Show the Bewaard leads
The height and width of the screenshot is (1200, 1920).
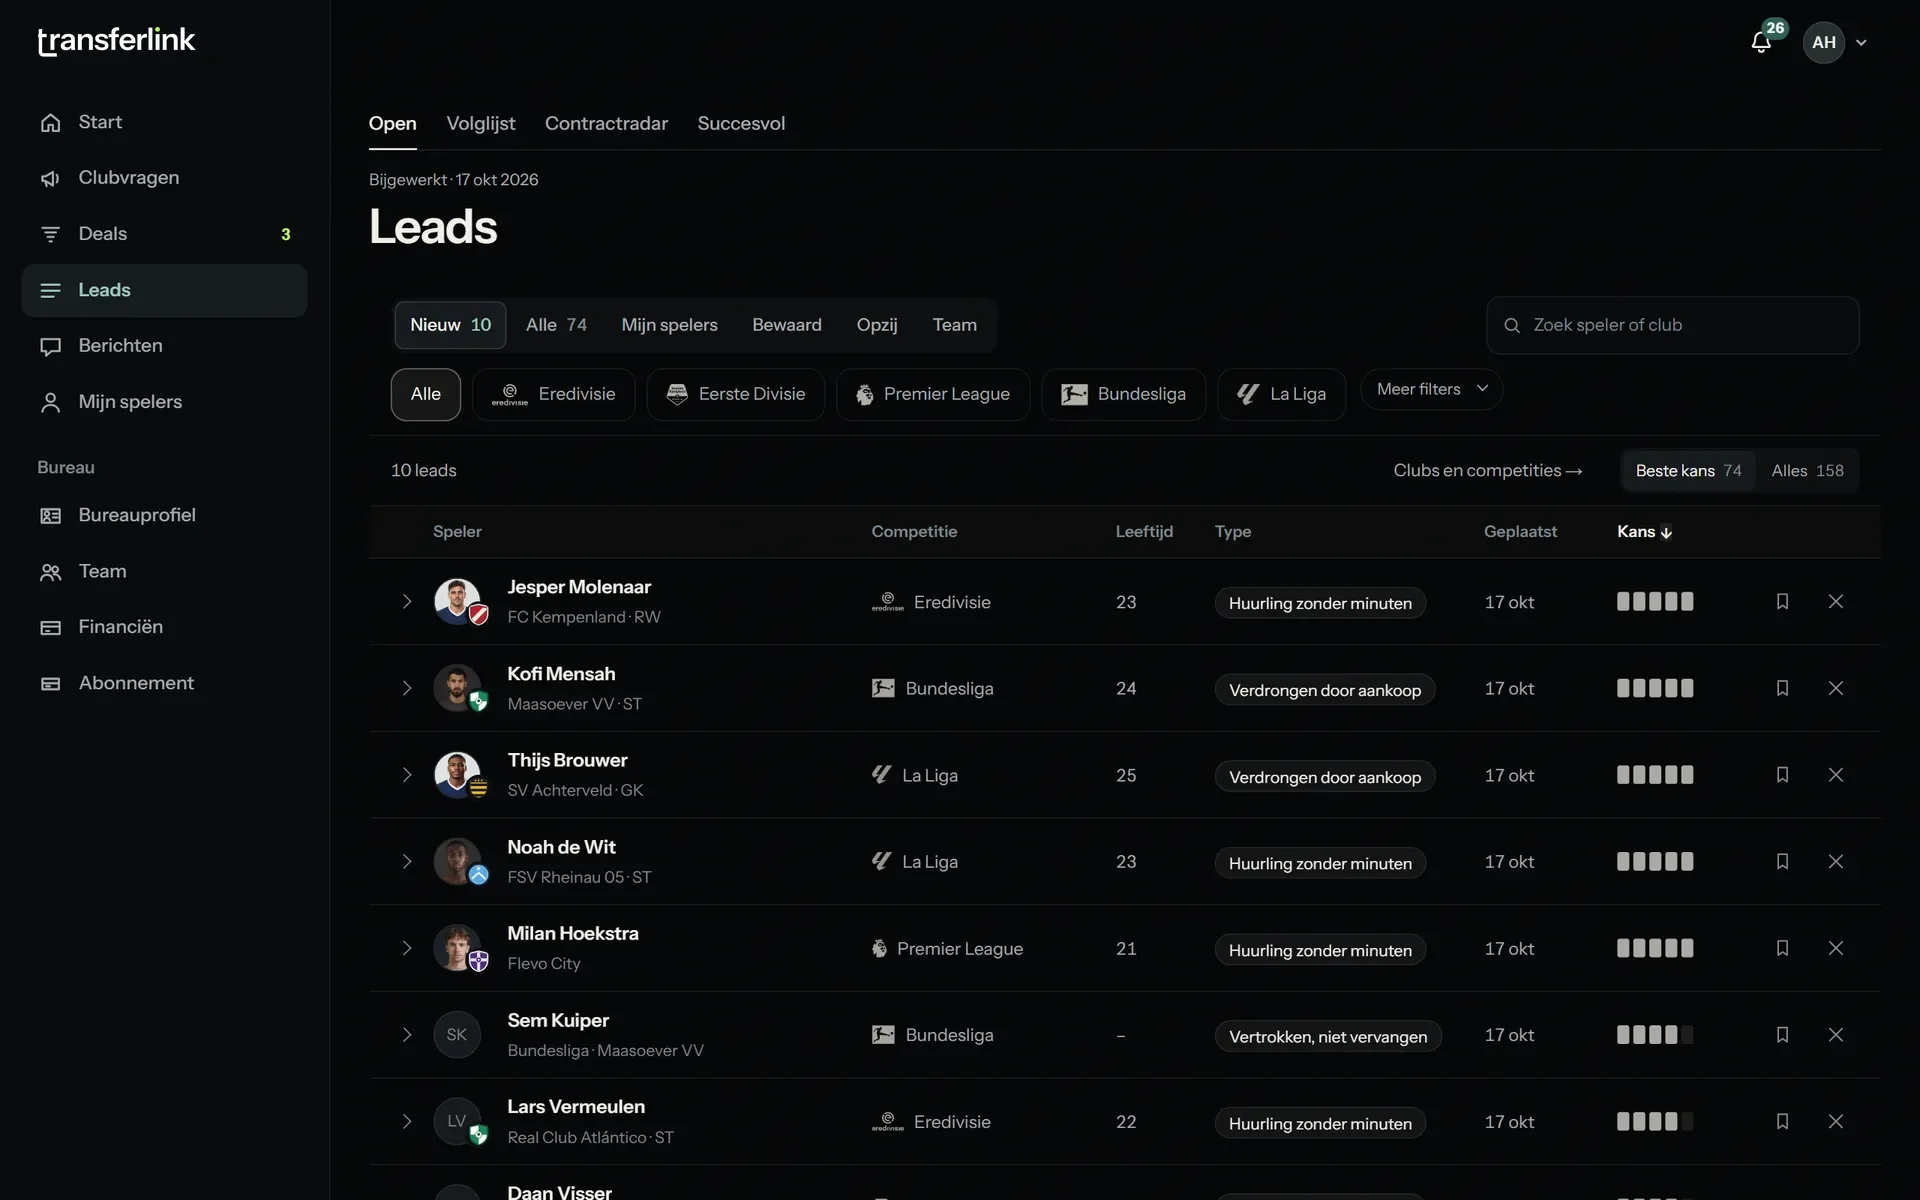787,325
